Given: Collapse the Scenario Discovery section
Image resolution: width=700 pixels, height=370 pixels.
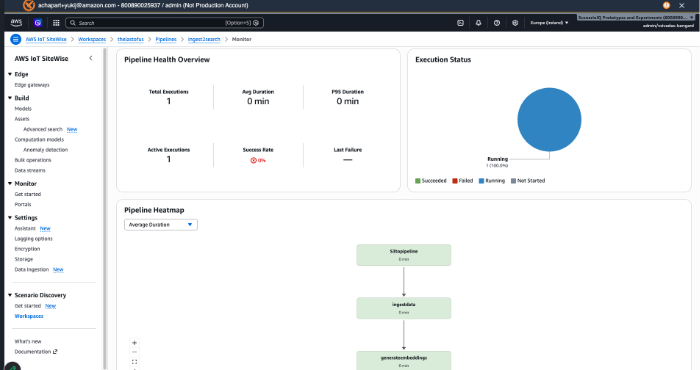Looking at the screenshot, I should 10,295.
